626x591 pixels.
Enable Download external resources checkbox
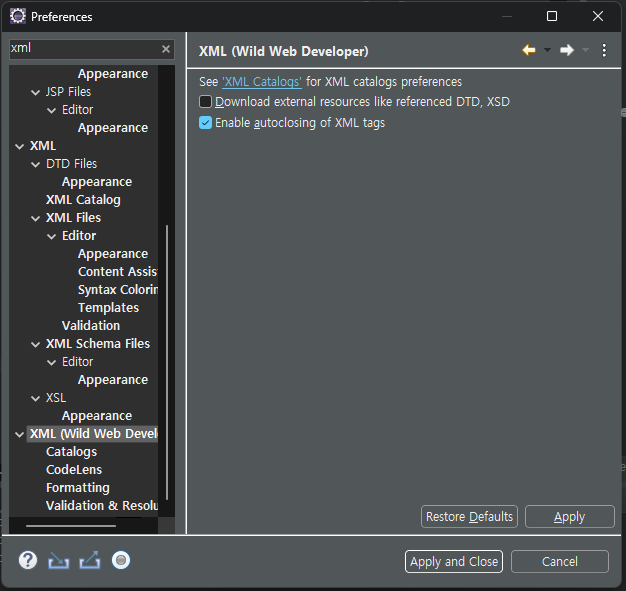pyautogui.click(x=205, y=101)
